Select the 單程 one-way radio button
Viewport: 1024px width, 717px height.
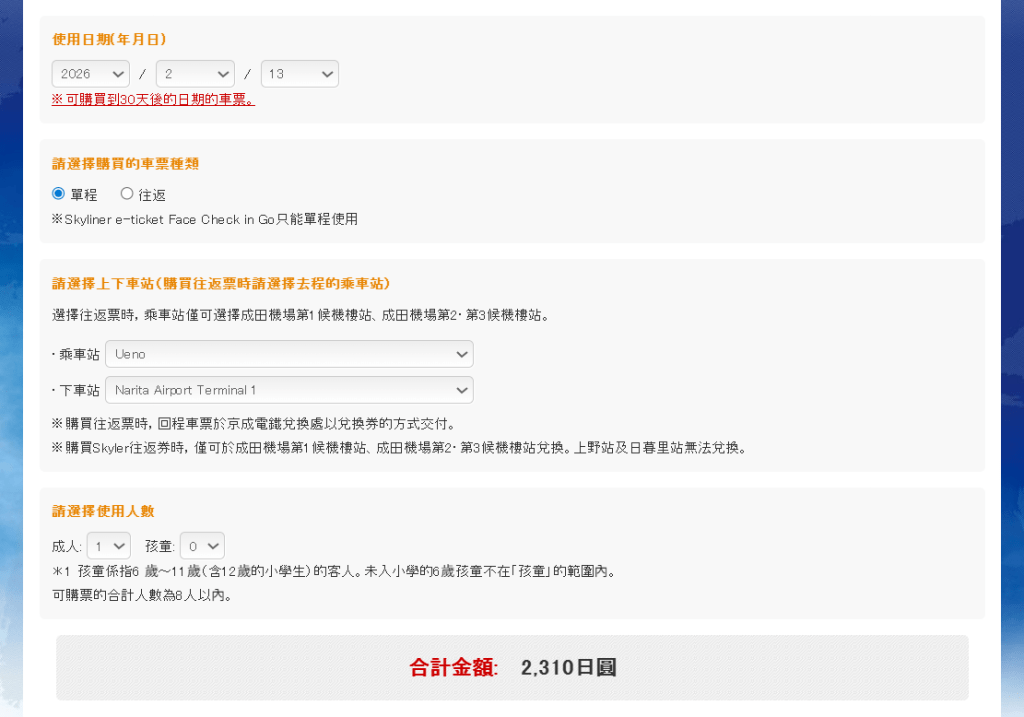click(58, 194)
